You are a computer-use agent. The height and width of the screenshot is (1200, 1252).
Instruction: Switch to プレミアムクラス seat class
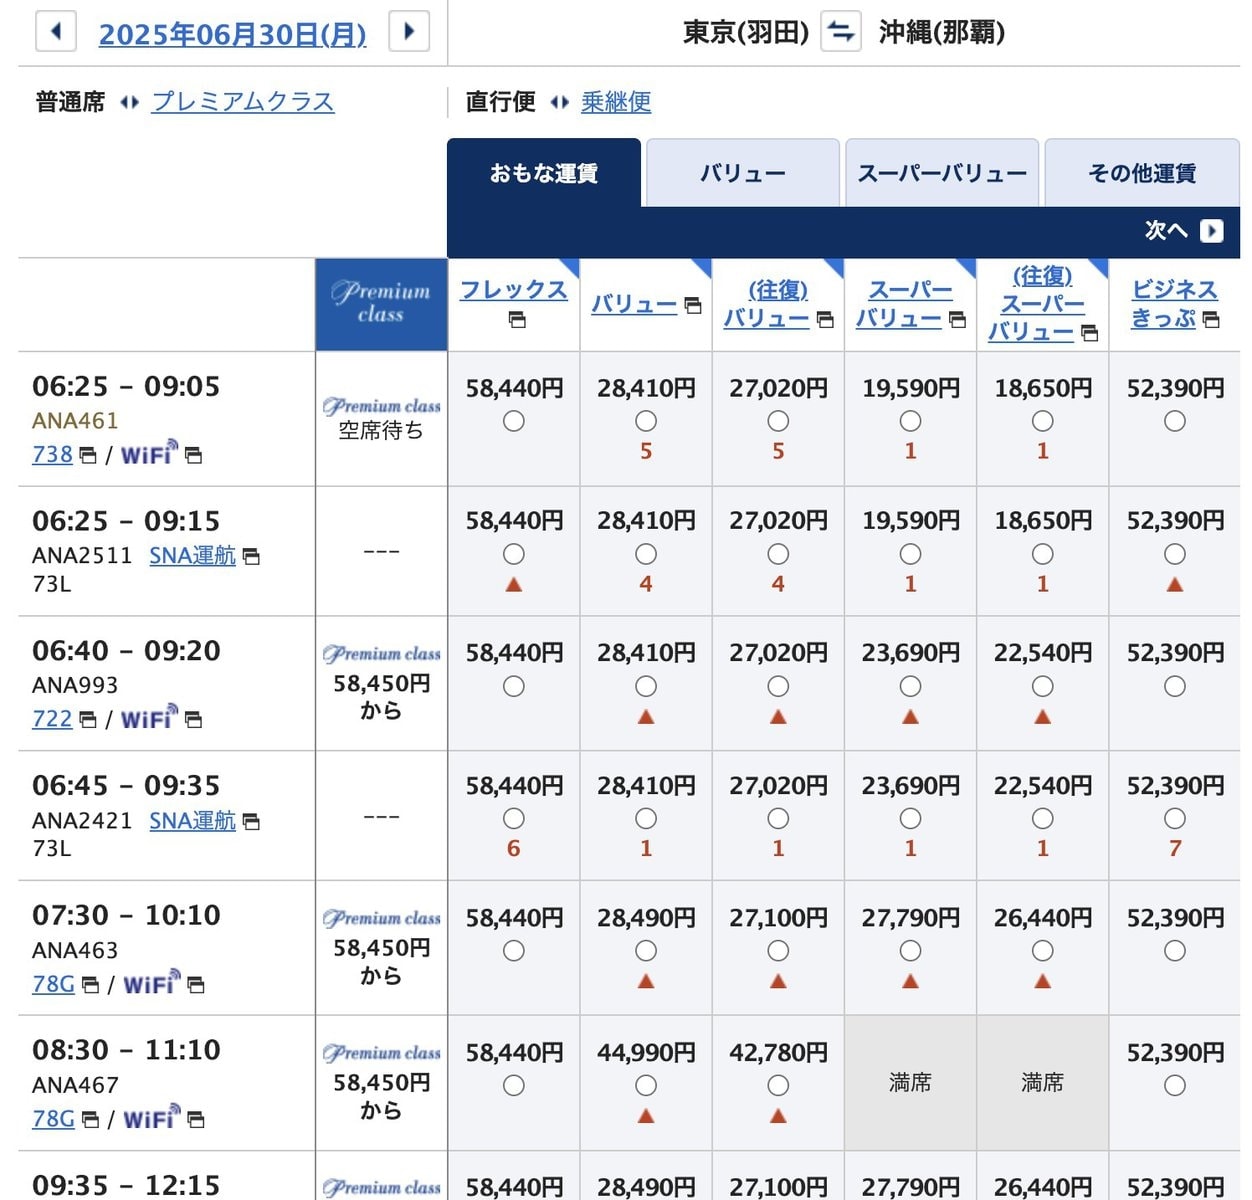click(243, 101)
